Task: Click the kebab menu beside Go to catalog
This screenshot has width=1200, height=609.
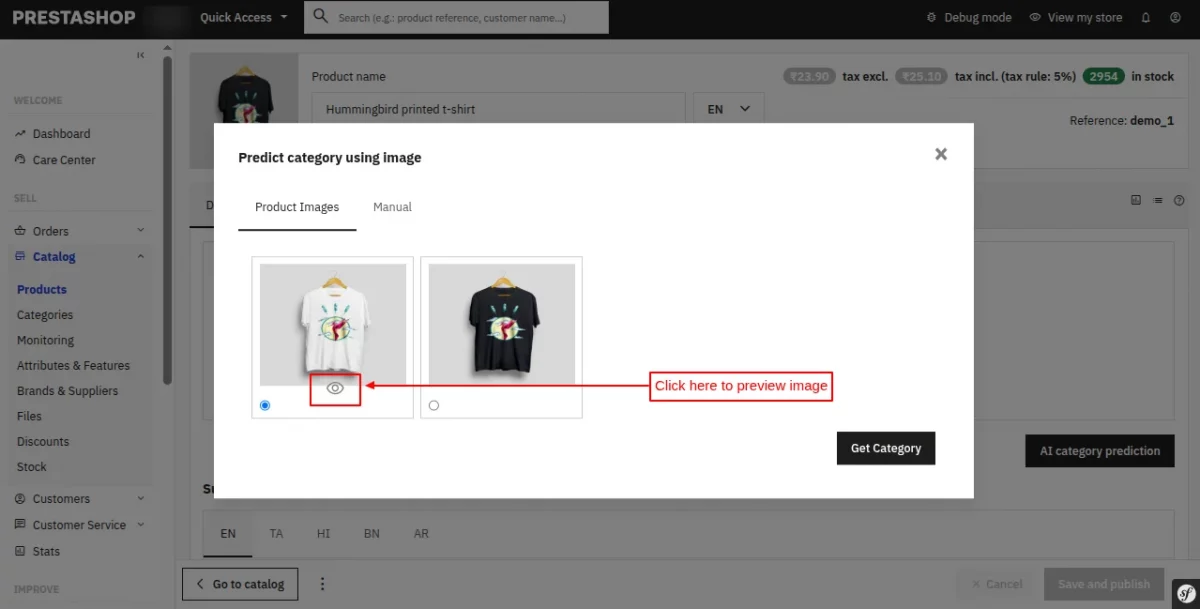Action: 322,583
